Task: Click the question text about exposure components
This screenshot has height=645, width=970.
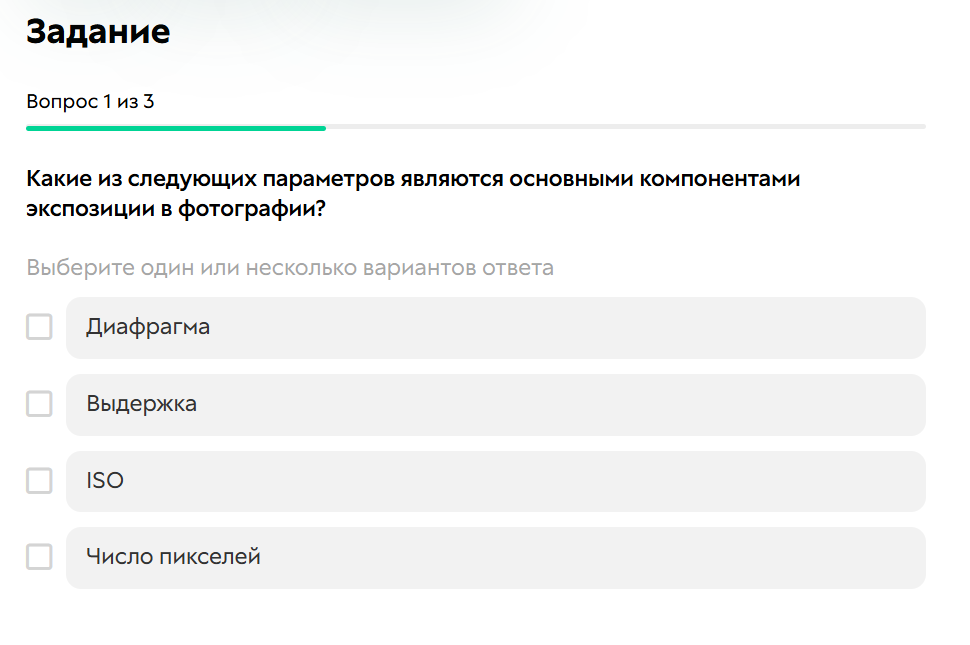Action: click(413, 190)
